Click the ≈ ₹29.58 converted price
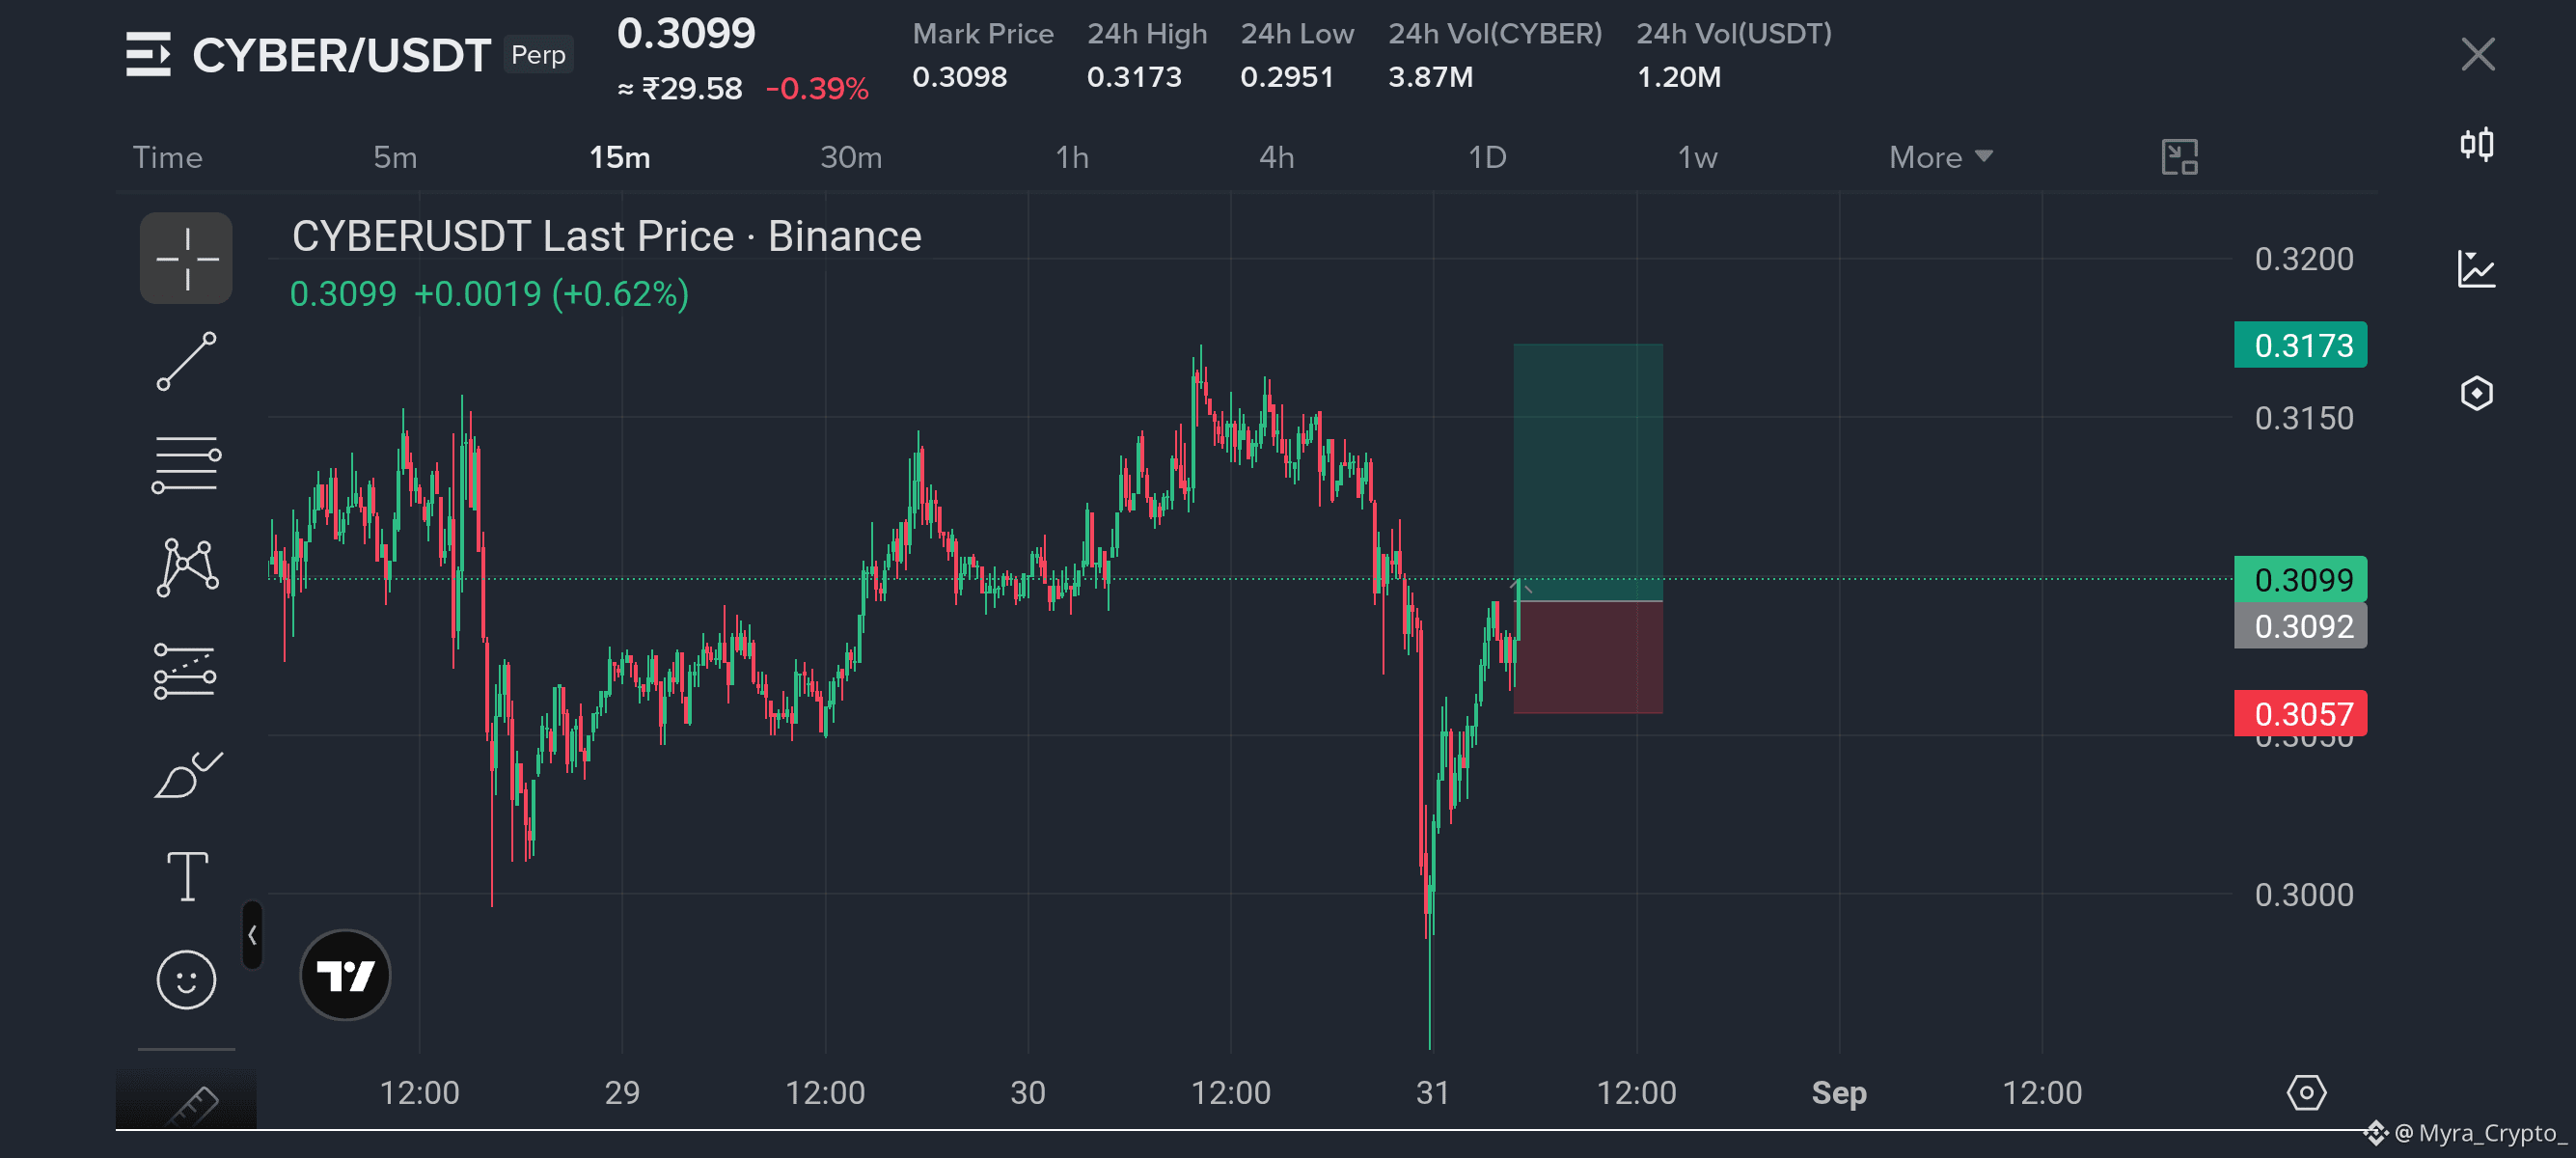This screenshot has width=2576, height=1158. click(680, 89)
